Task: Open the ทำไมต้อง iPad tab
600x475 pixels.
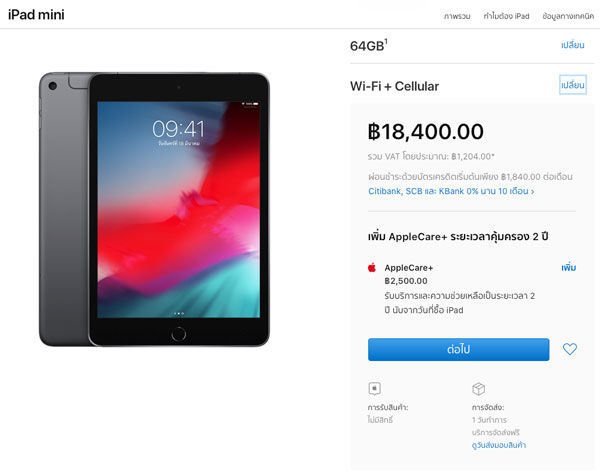Action: coord(506,16)
